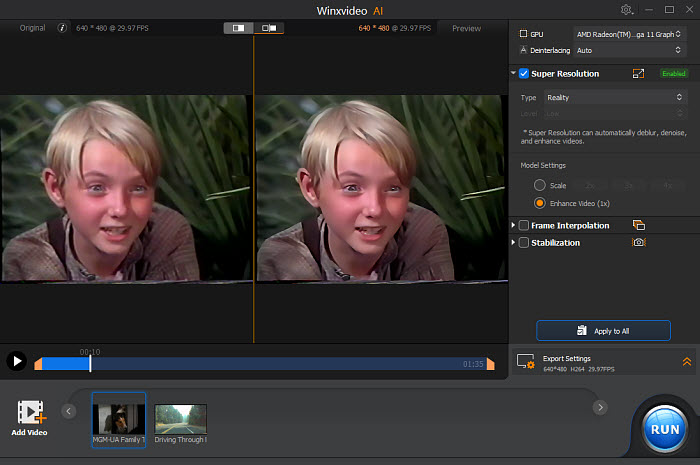Viewport: 700px width, 465px height.
Task: Maximize the Winxvideo AI window
Action: [x=669, y=9]
